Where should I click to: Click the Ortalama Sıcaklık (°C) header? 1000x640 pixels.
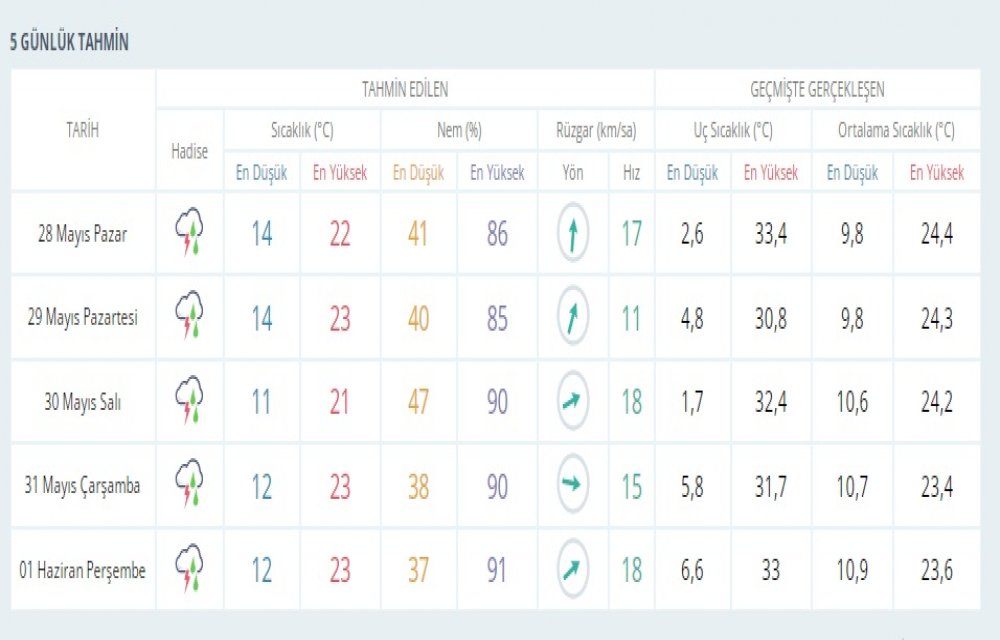pos(896,130)
